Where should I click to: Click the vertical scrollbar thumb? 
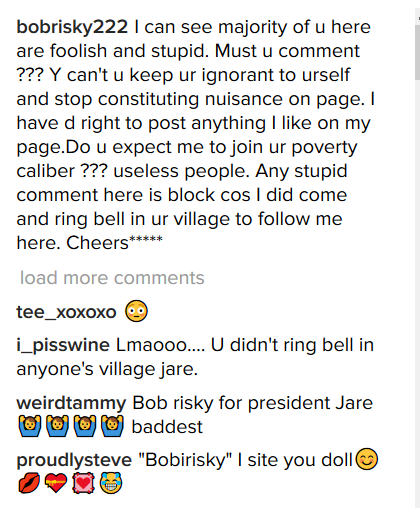417,50
